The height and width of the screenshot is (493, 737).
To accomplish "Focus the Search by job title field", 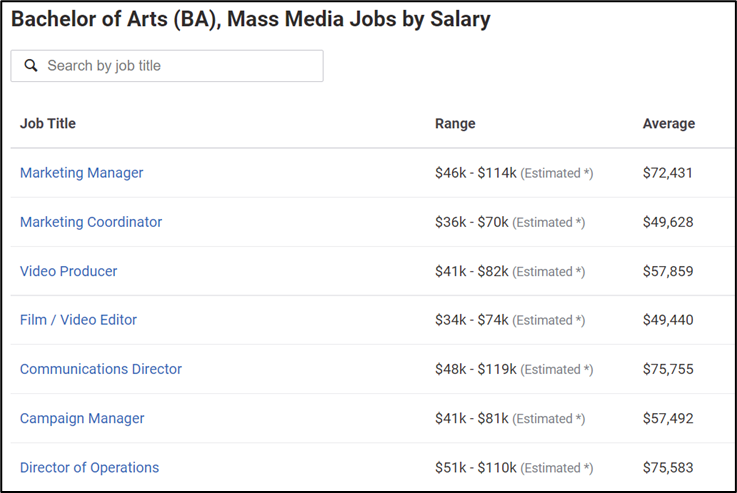I will [x=167, y=66].
